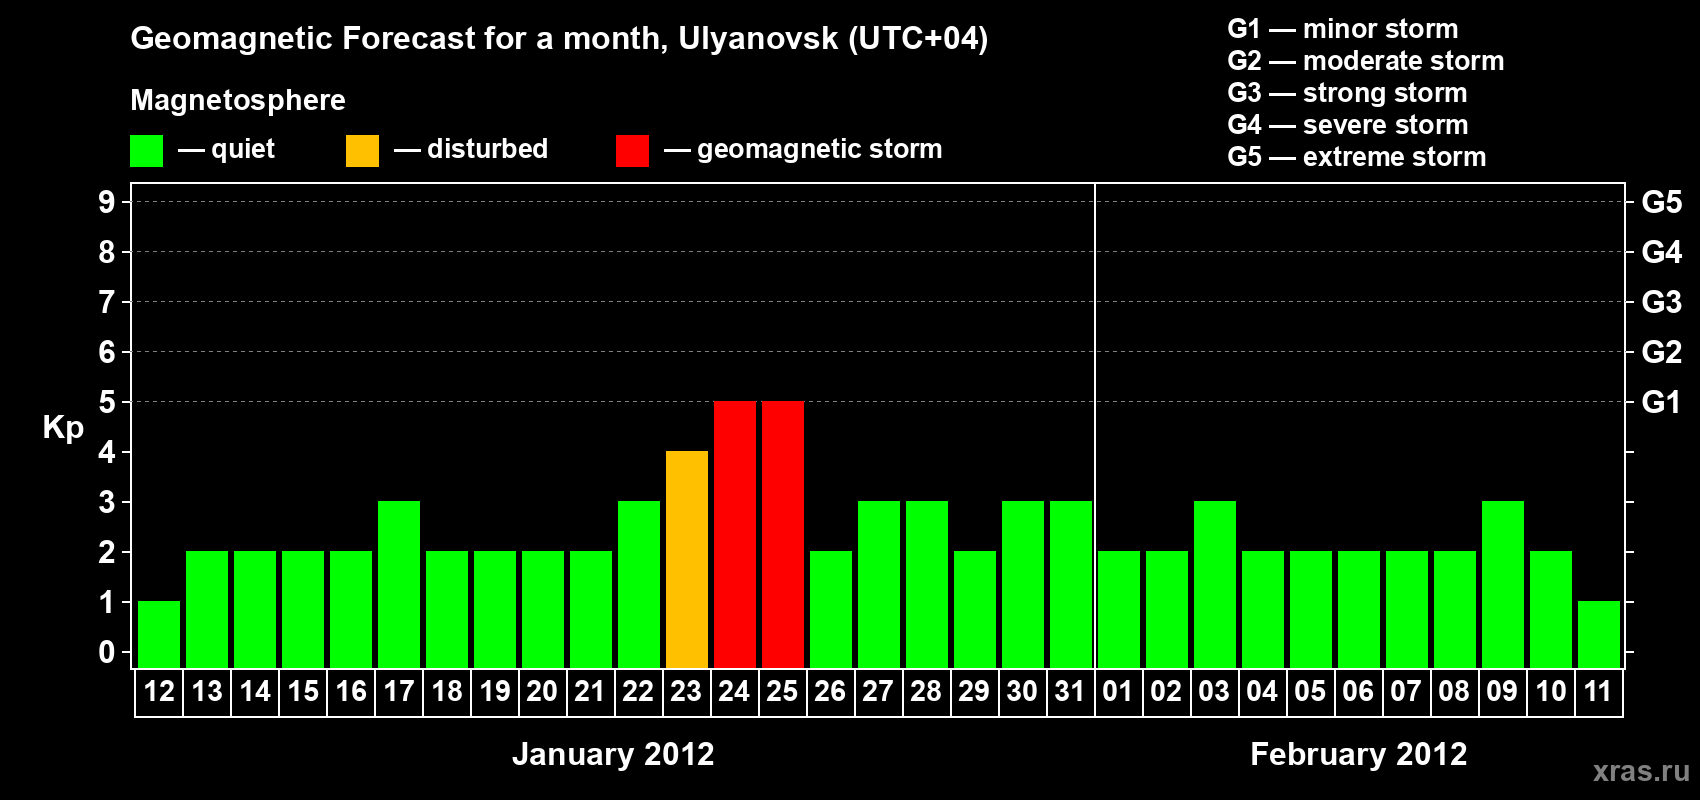Viewport: 1700px width, 800px height.
Task: Click the green bar for January 12
Action: [x=159, y=634]
